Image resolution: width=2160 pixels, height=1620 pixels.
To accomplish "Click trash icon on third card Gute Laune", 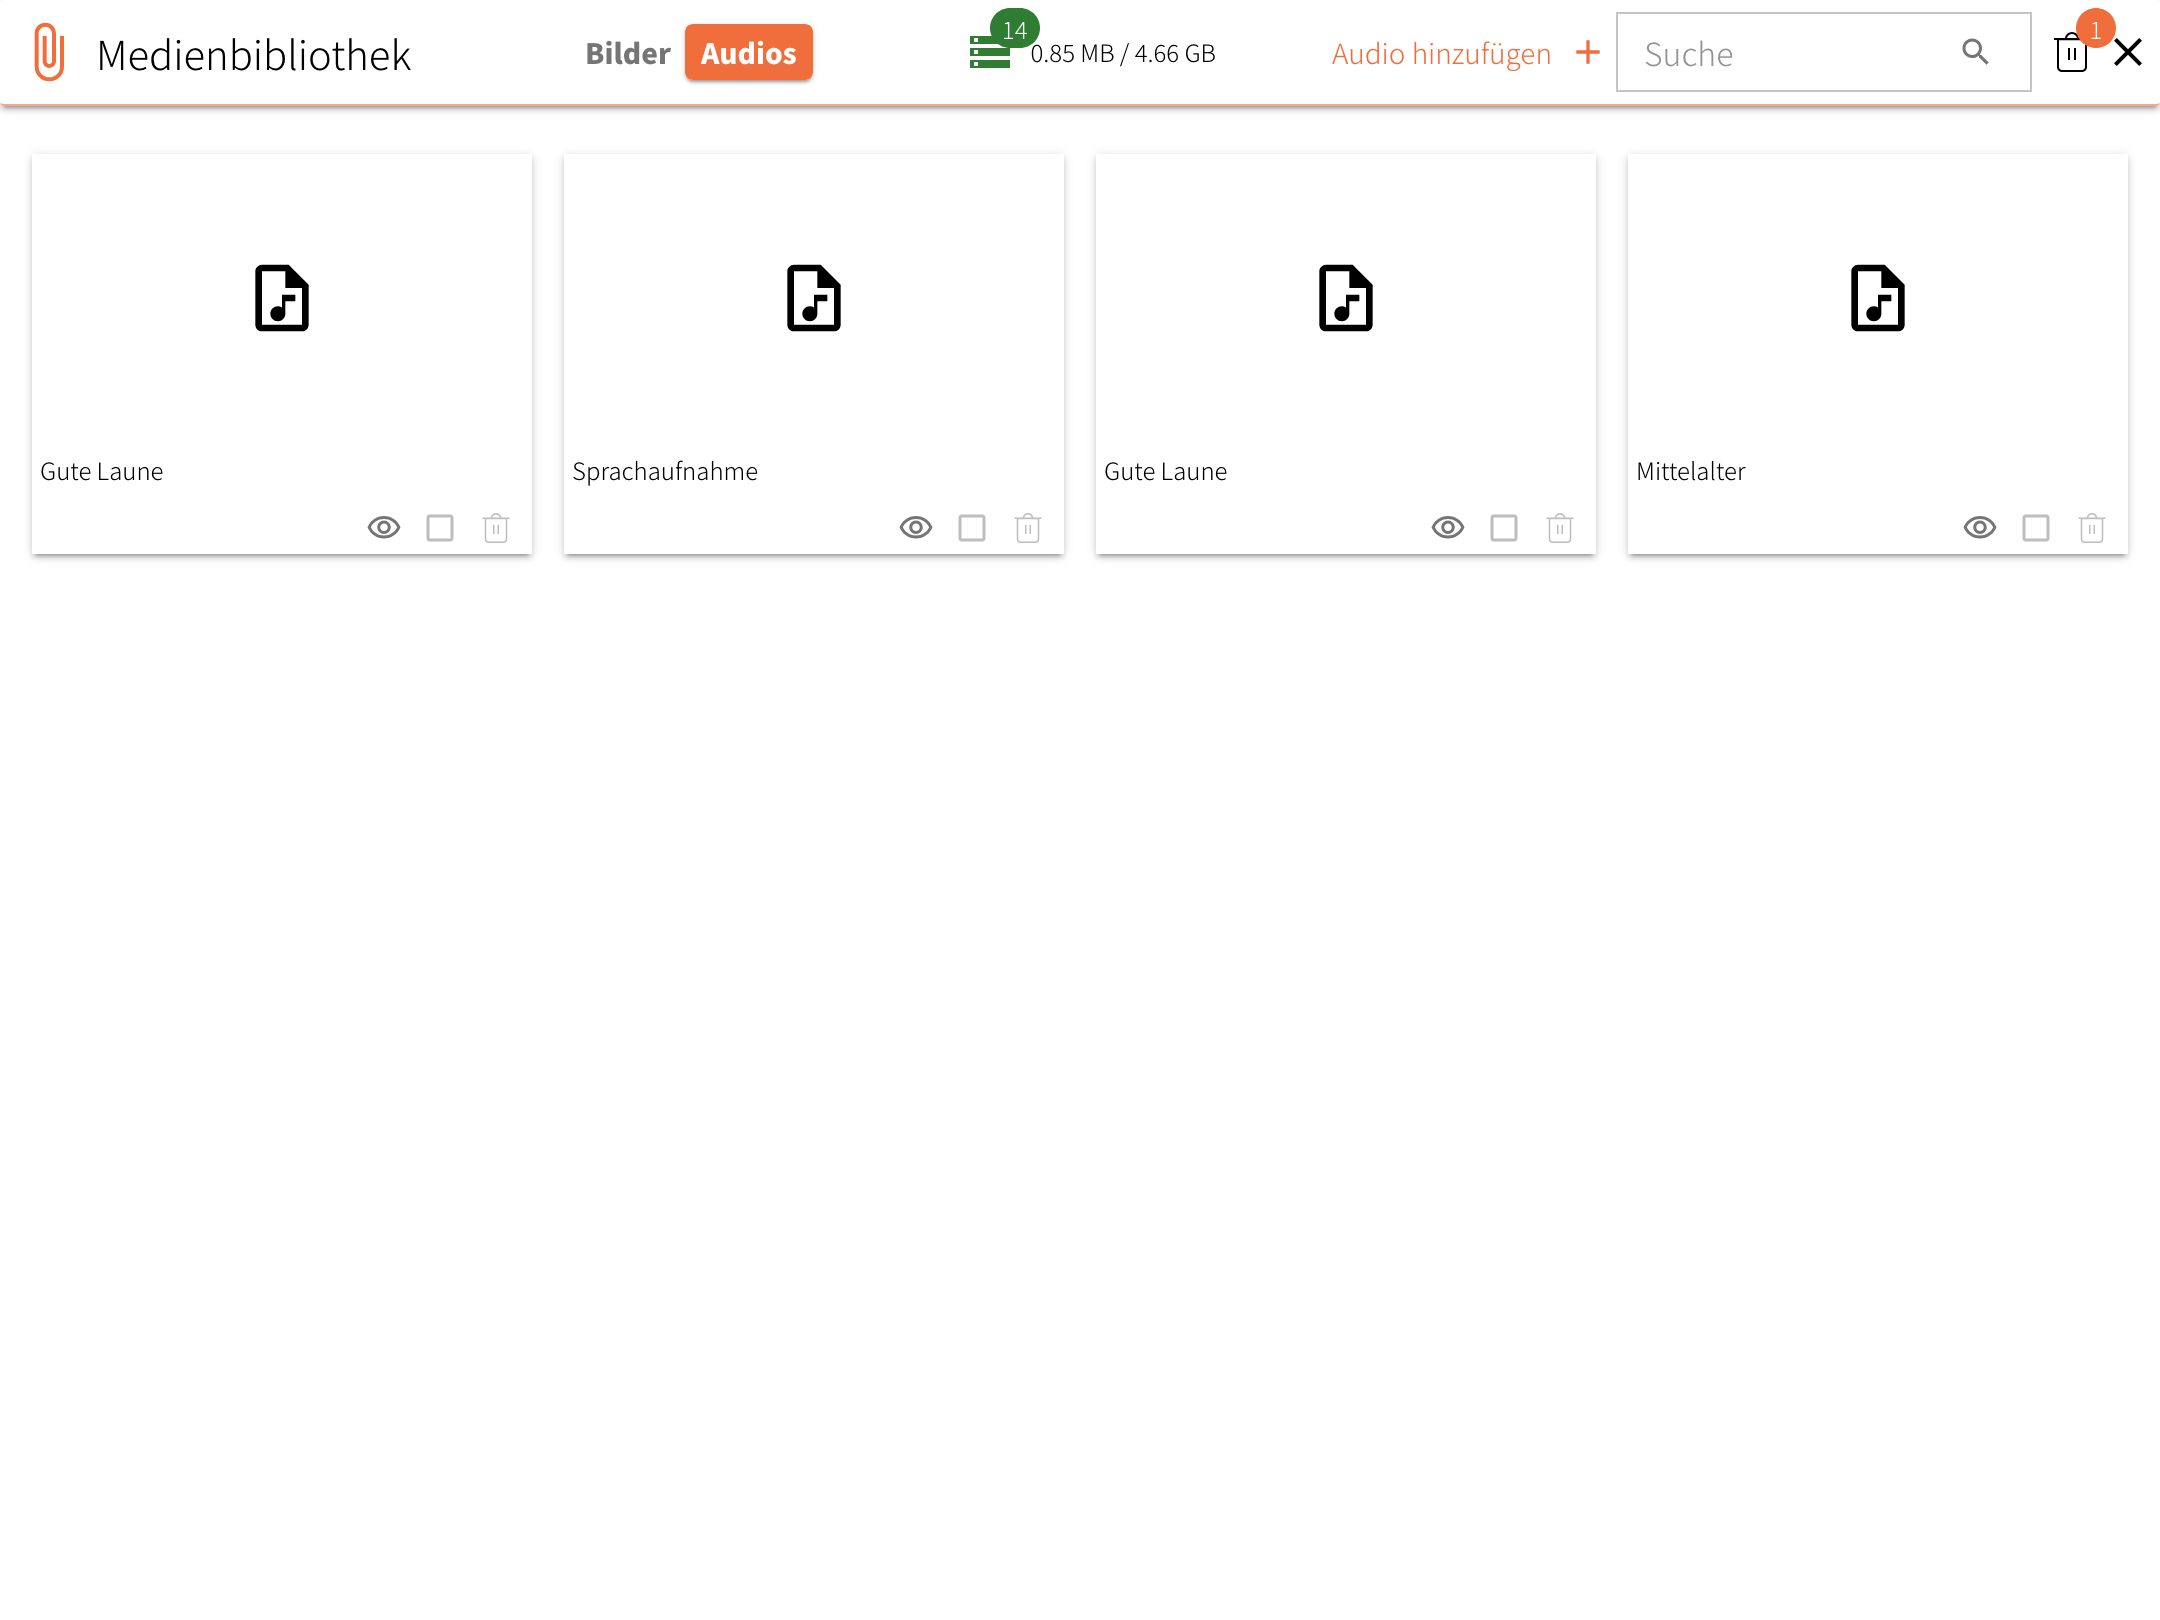I will click(x=1559, y=528).
